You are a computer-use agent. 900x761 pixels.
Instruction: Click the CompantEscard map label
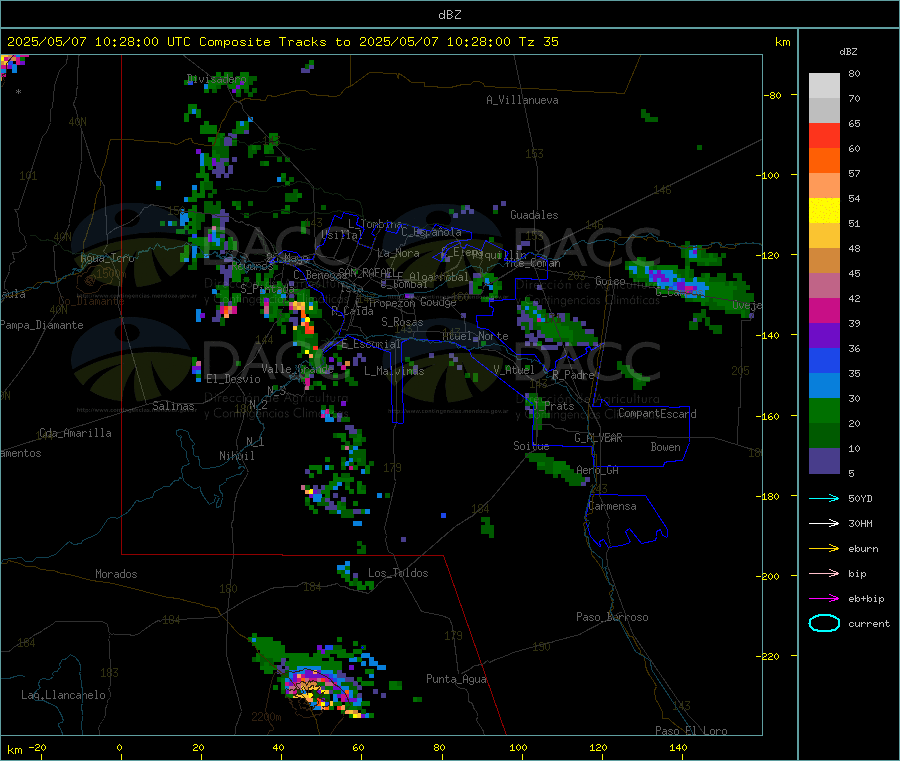pos(657,414)
